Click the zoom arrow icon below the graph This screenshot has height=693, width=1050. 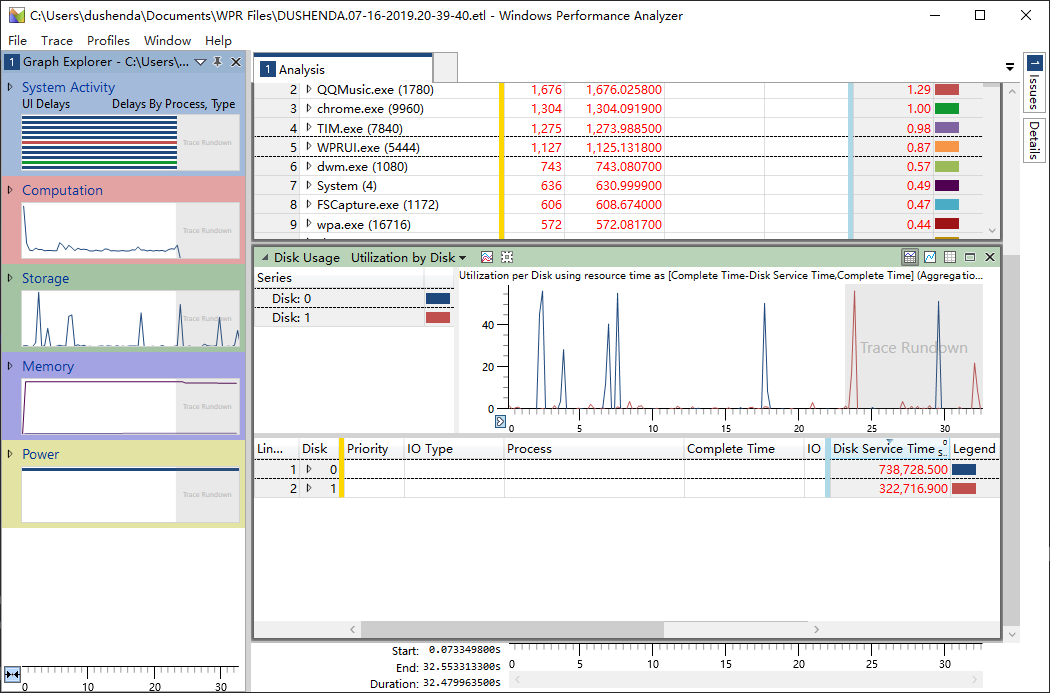click(501, 421)
